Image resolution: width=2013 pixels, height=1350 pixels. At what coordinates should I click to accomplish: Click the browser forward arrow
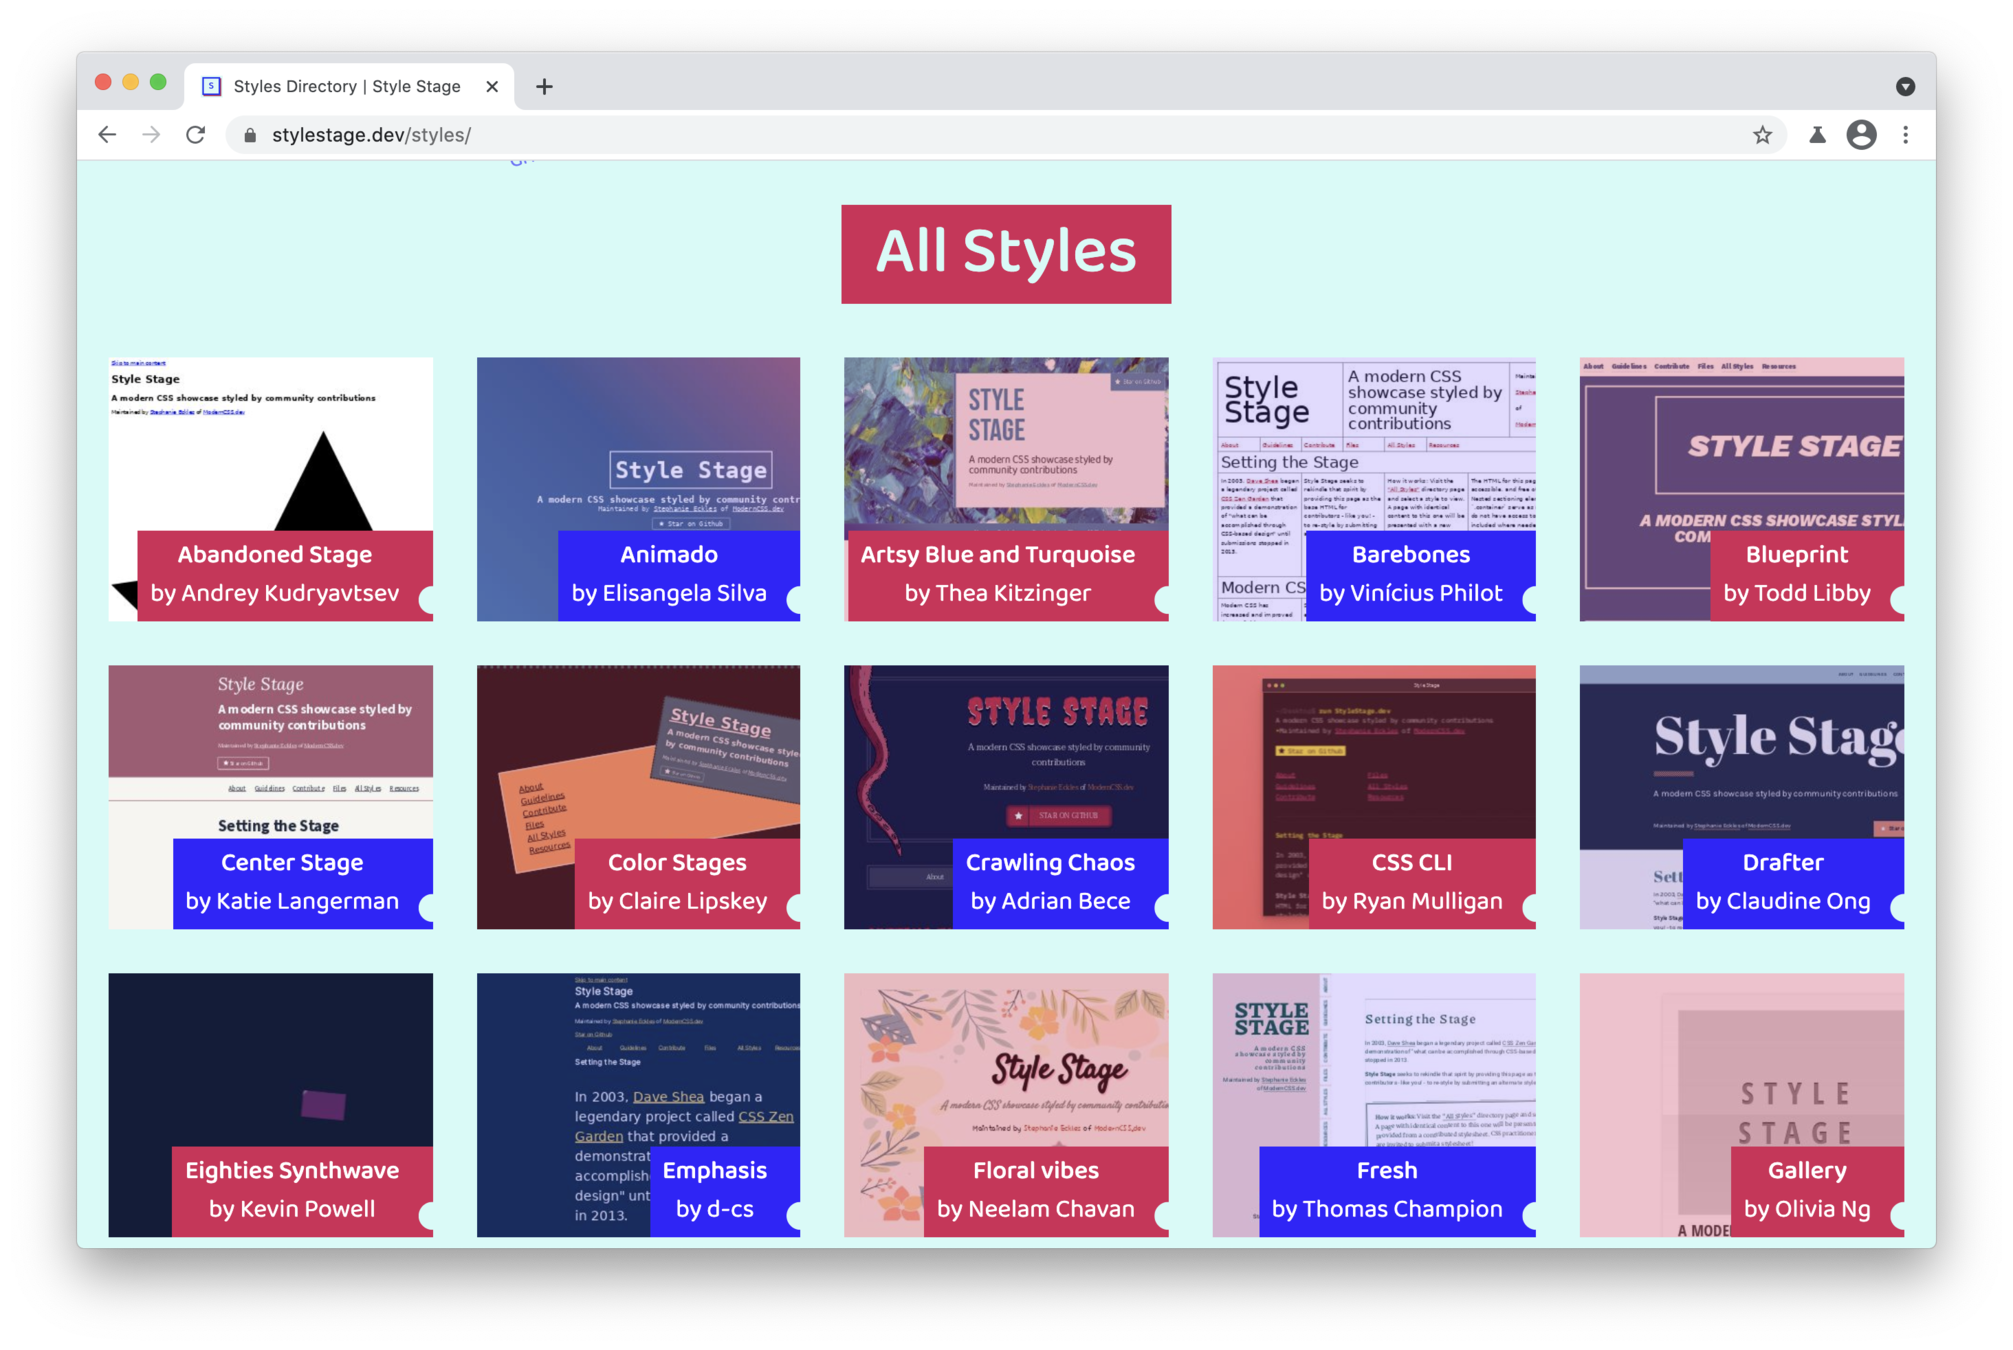[x=151, y=135]
